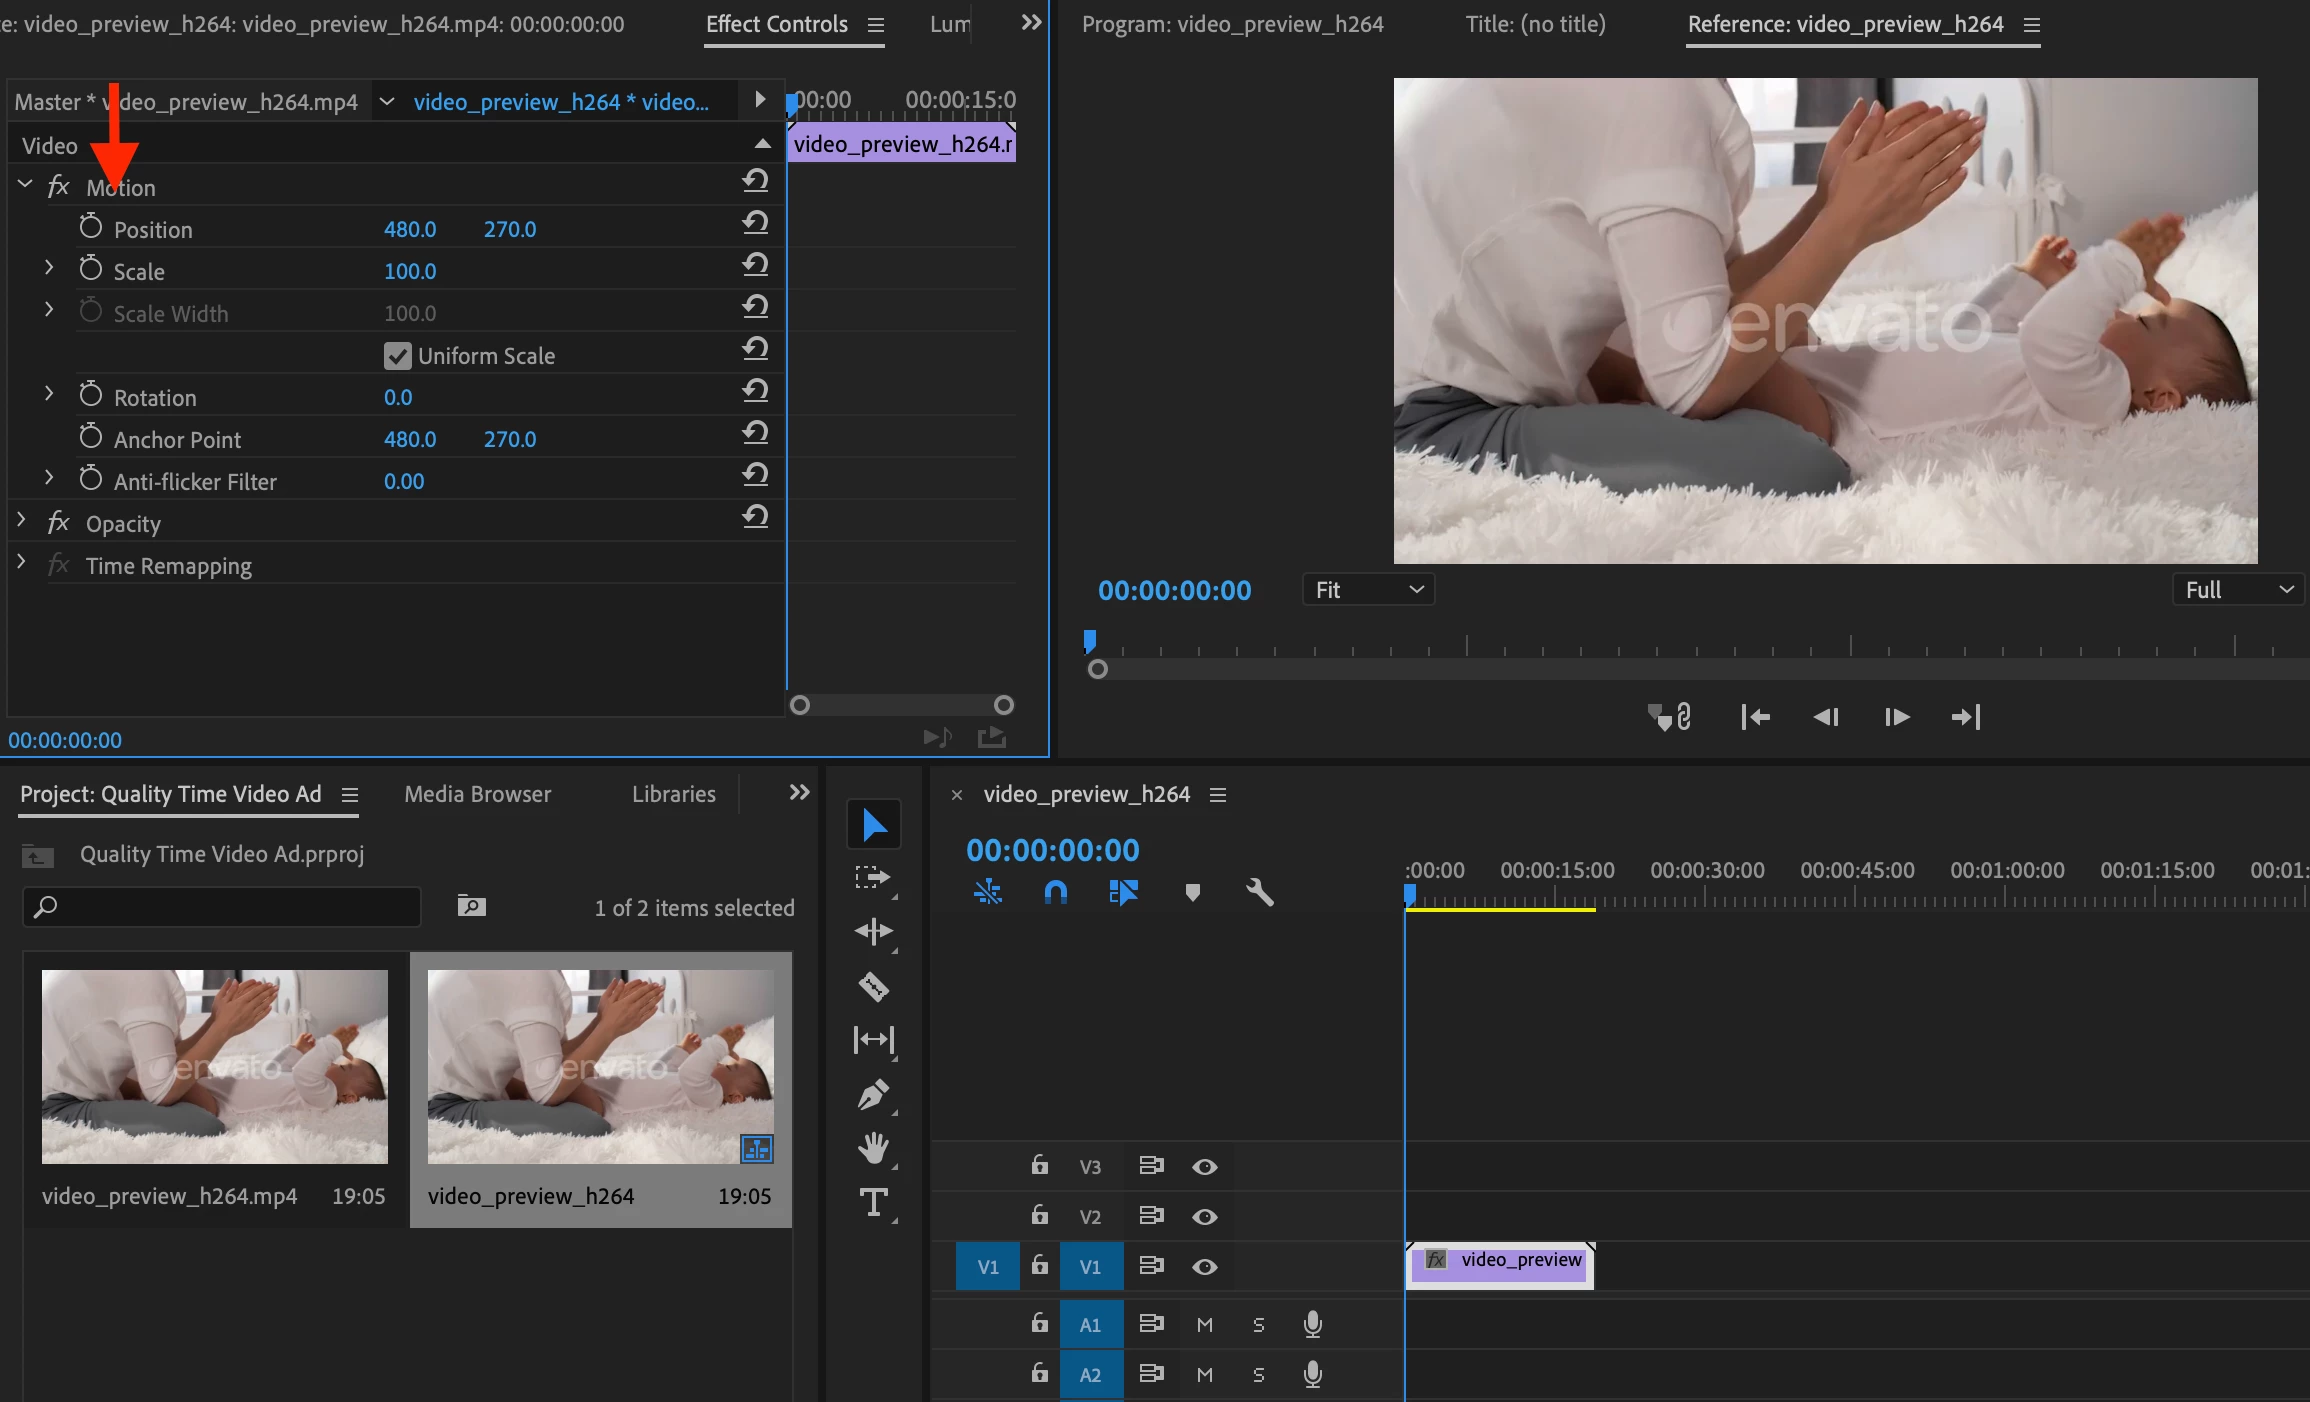Image resolution: width=2310 pixels, height=1402 pixels.
Task: Toggle timeline Snap magnet icon
Action: pos(1055,892)
